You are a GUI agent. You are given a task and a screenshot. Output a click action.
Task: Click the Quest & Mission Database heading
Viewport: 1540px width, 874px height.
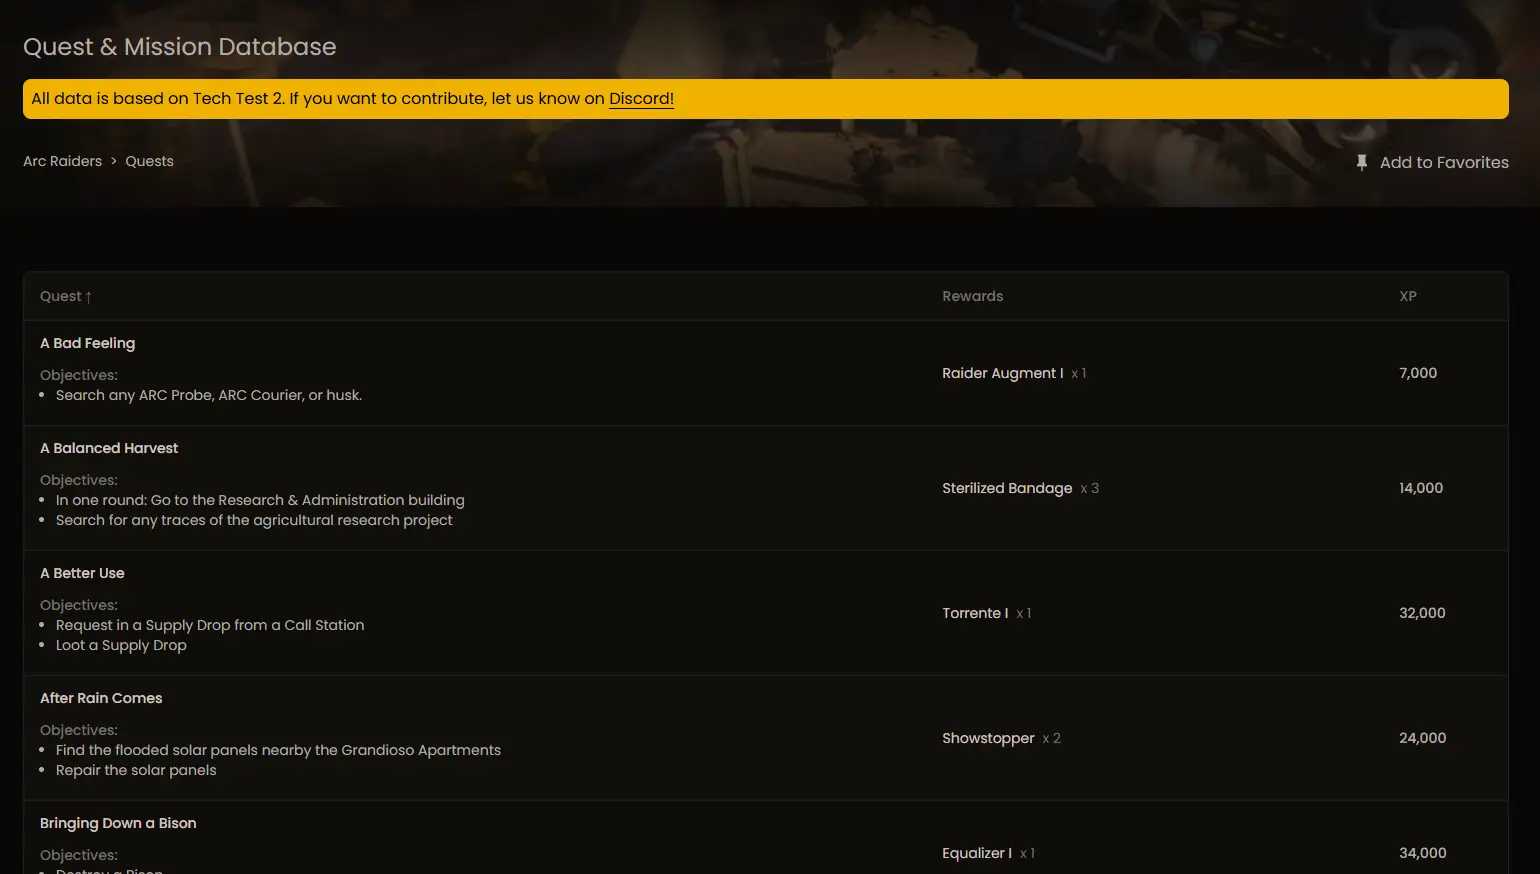[180, 47]
